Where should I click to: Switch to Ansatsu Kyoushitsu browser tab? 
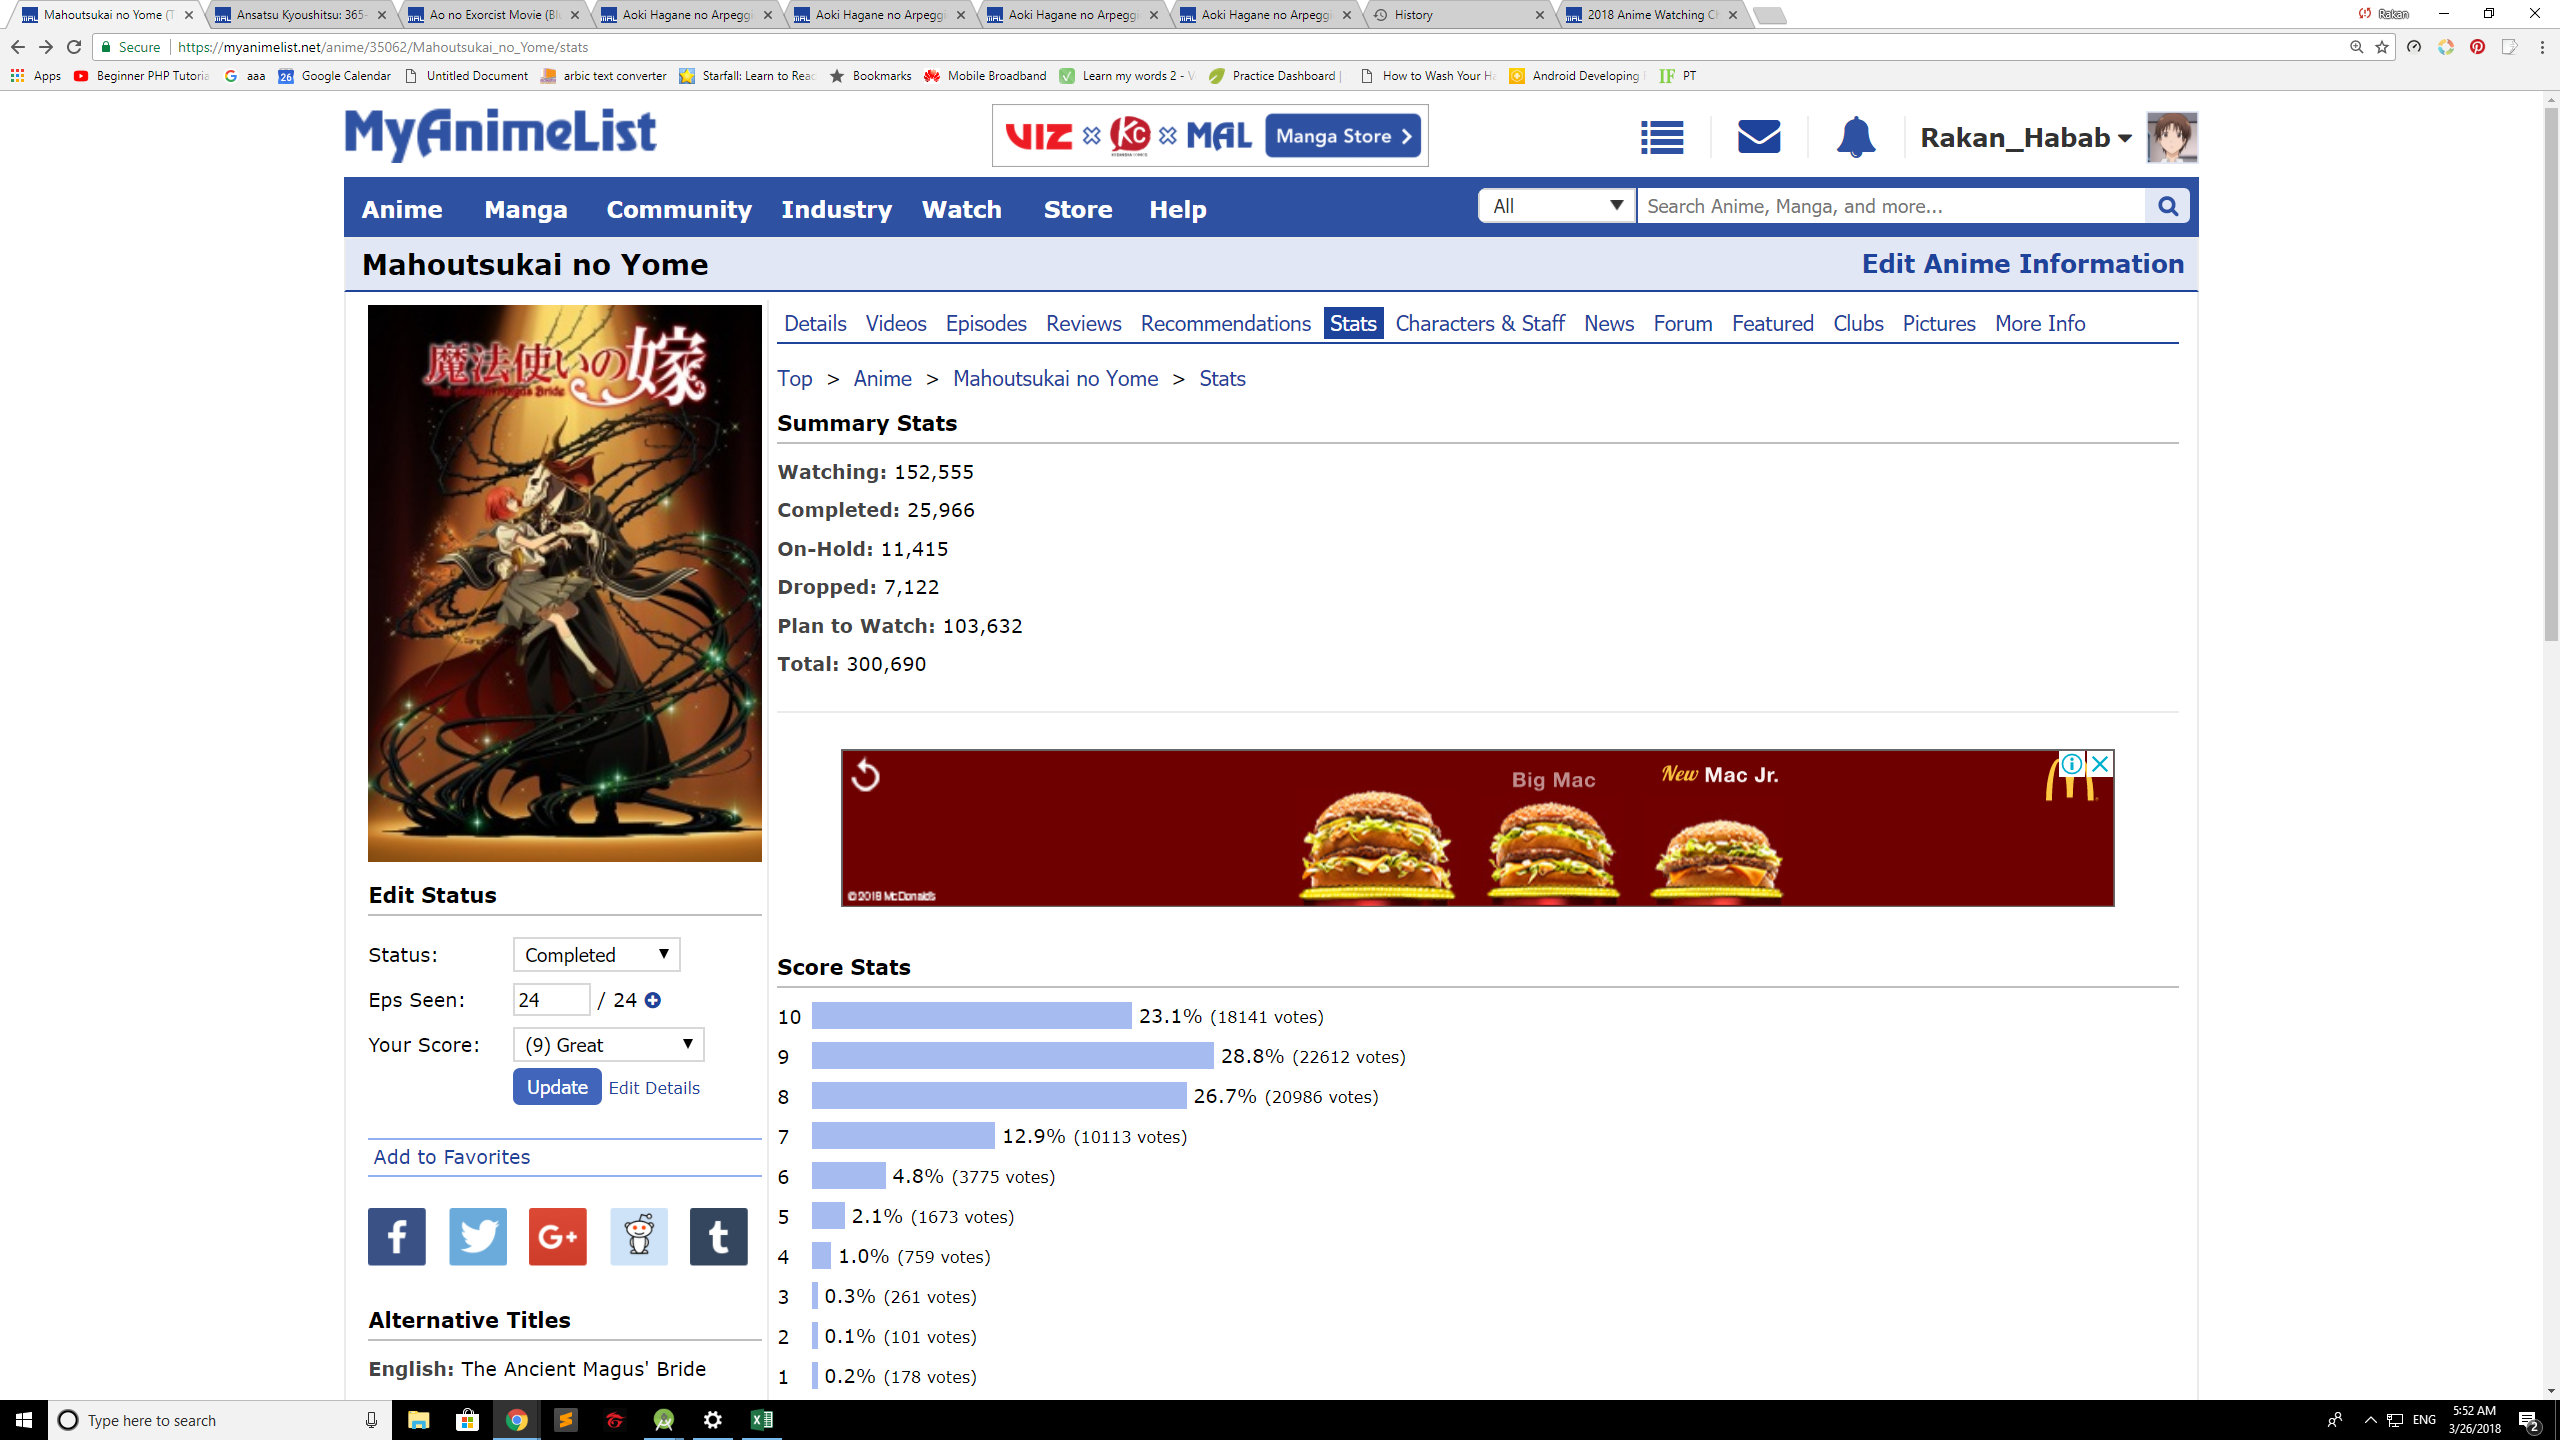[300, 15]
